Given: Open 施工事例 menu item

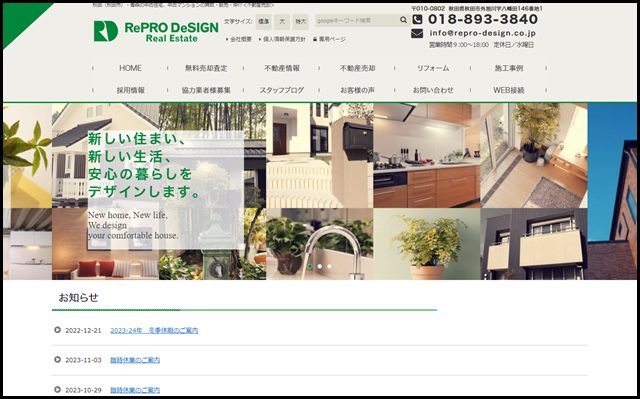Looking at the screenshot, I should point(509,68).
